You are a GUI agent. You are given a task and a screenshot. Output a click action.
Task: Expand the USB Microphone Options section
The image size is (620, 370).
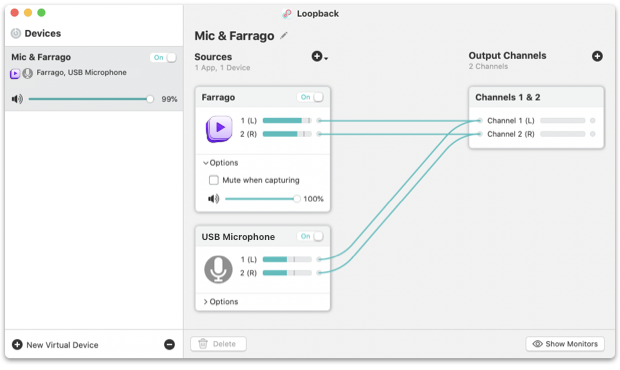click(221, 301)
